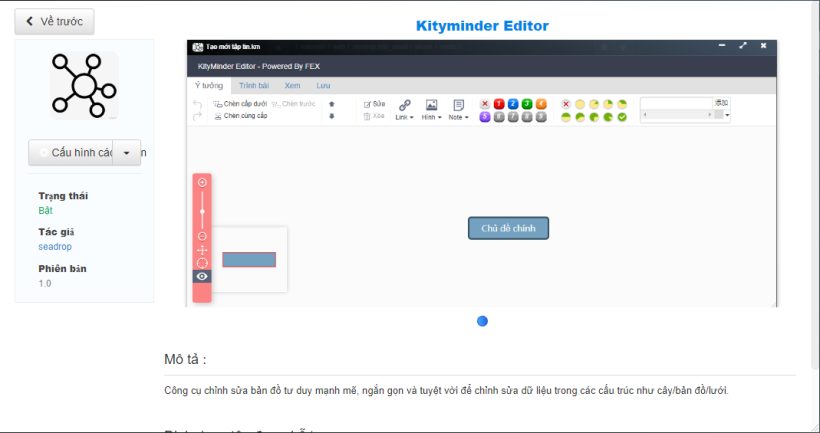Click the Note page icon
Viewport: 820px width, 433px height.
click(x=459, y=105)
